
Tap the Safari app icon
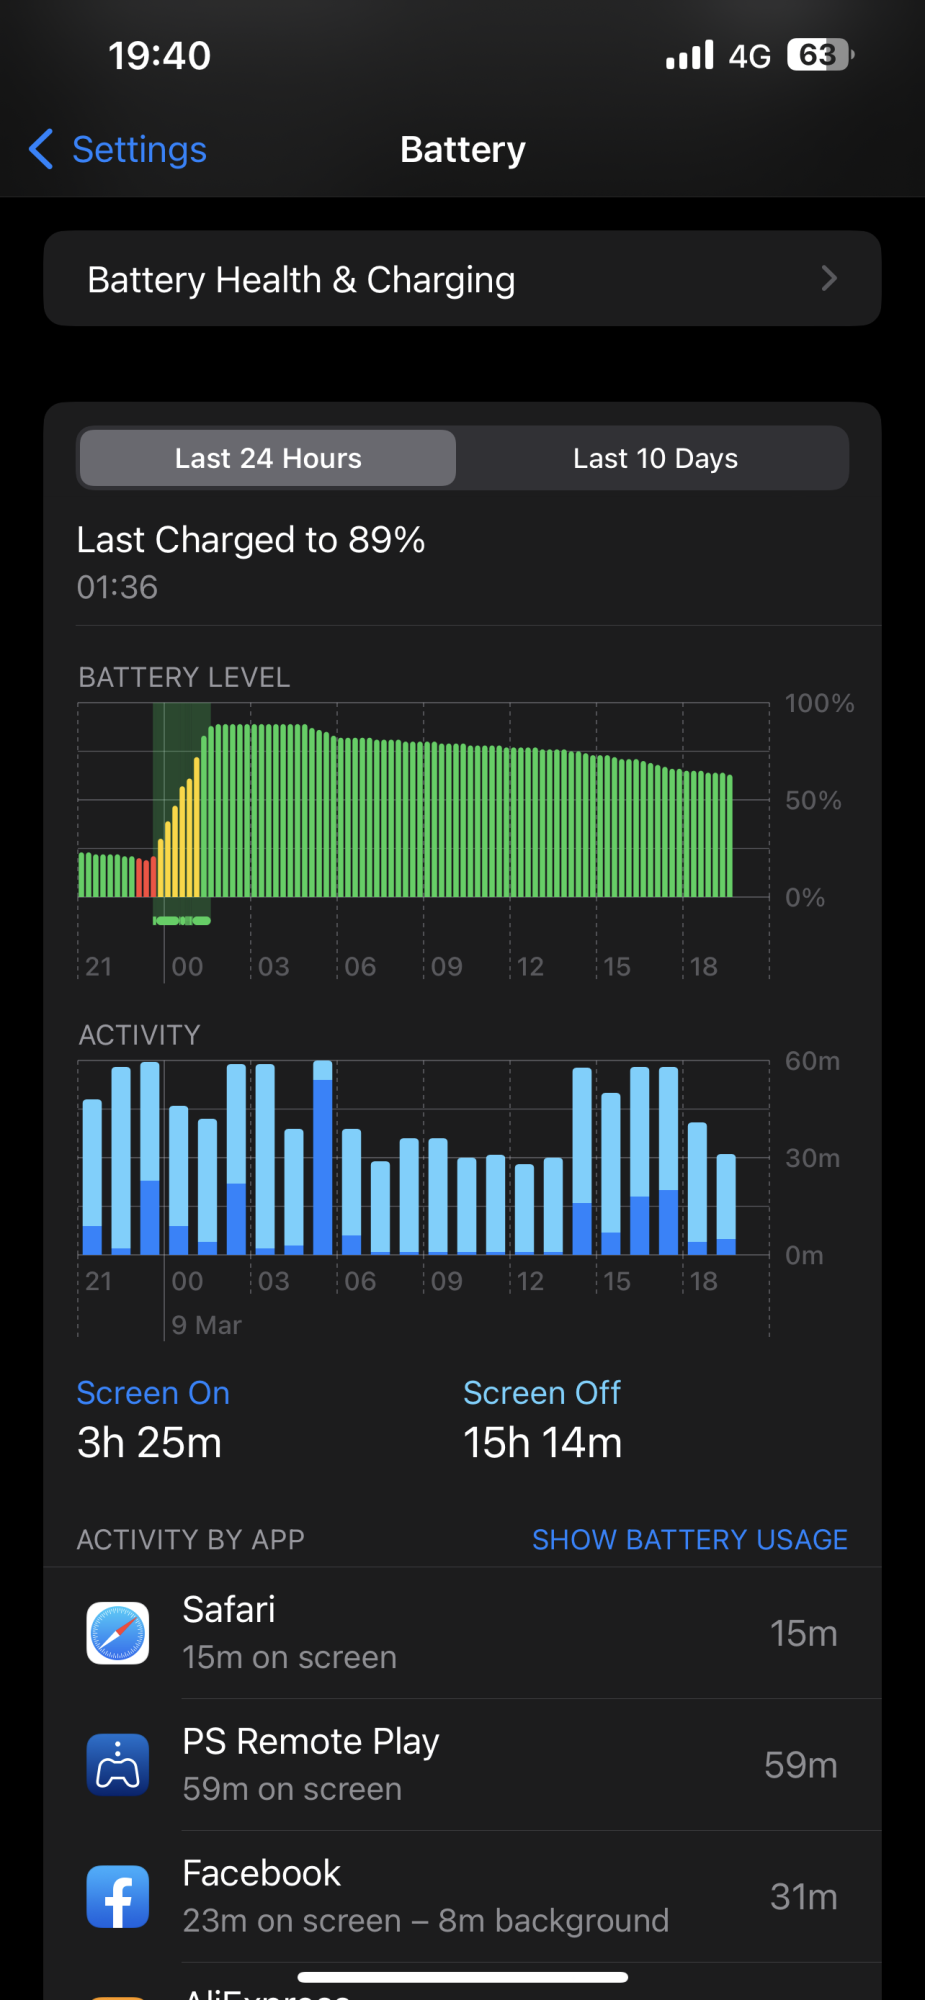[118, 1633]
